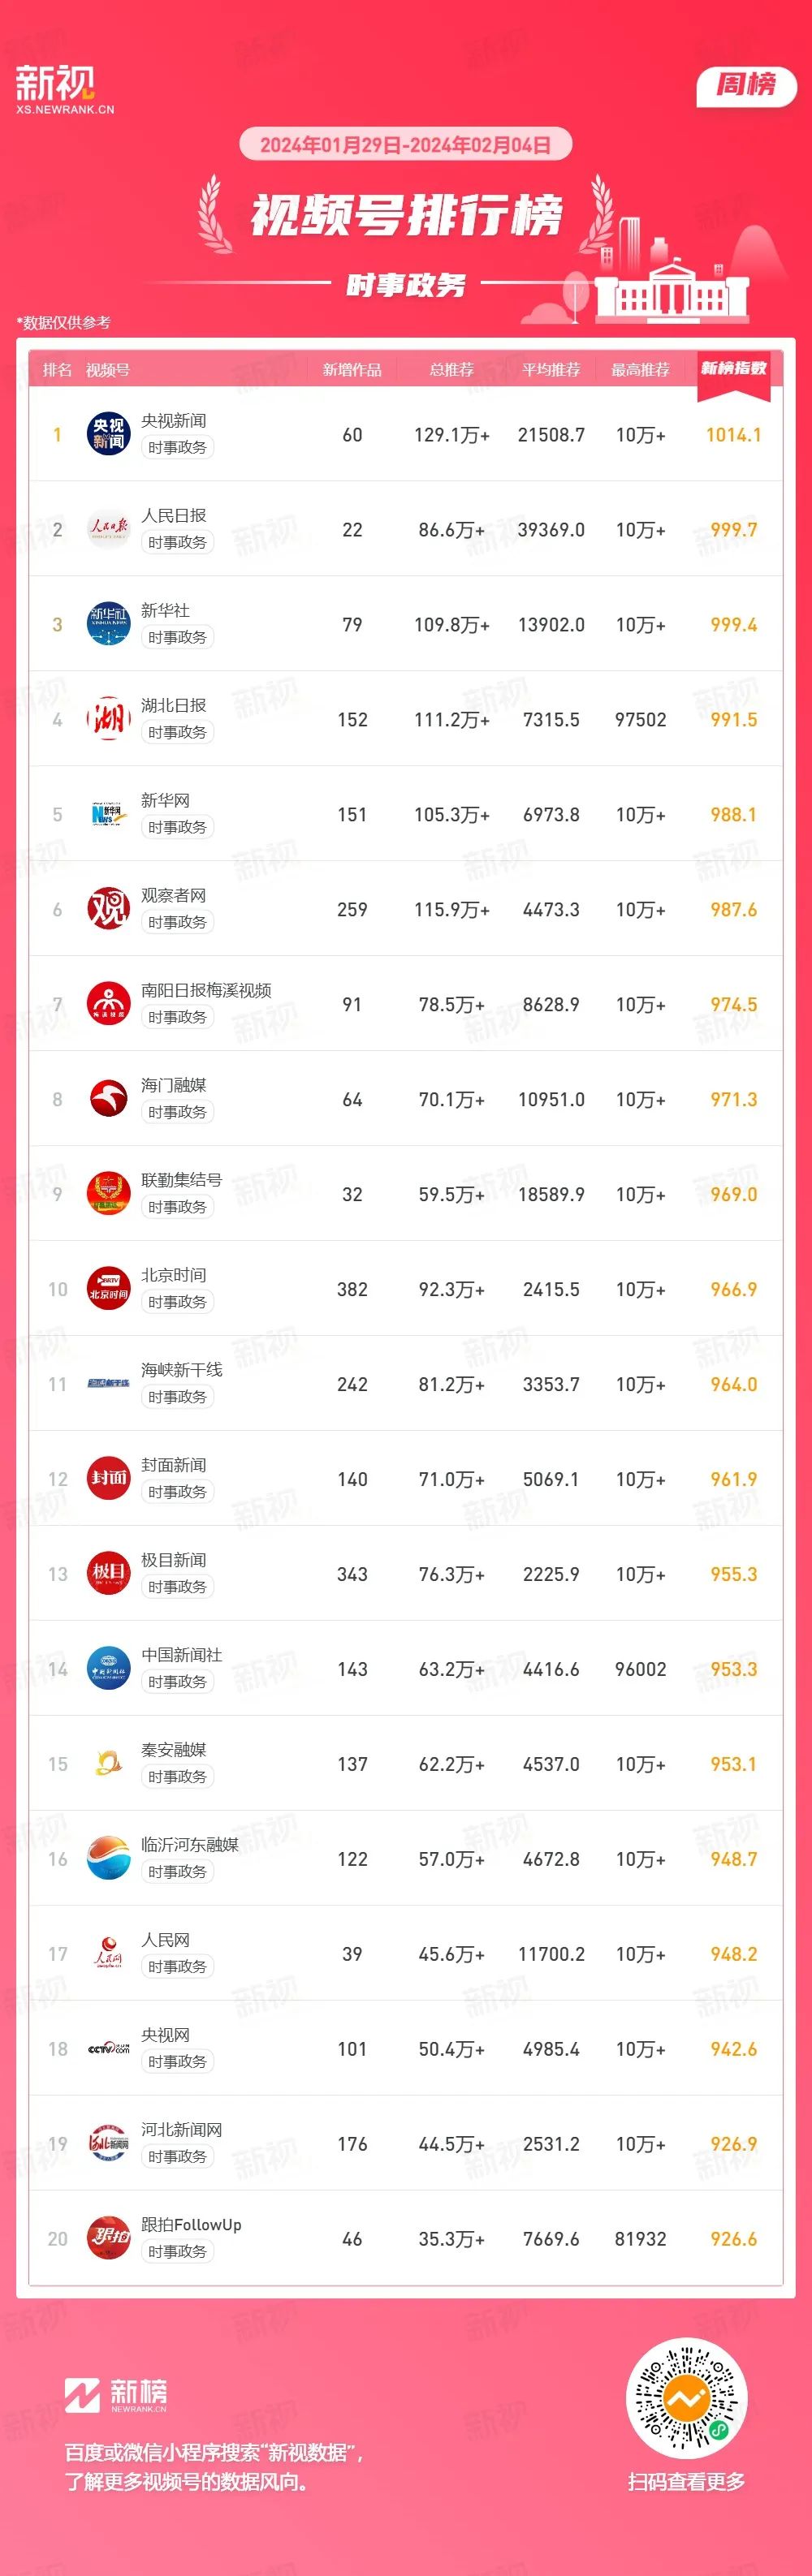
Task: Click the 央视网 CCTV logo
Action: (108, 2048)
